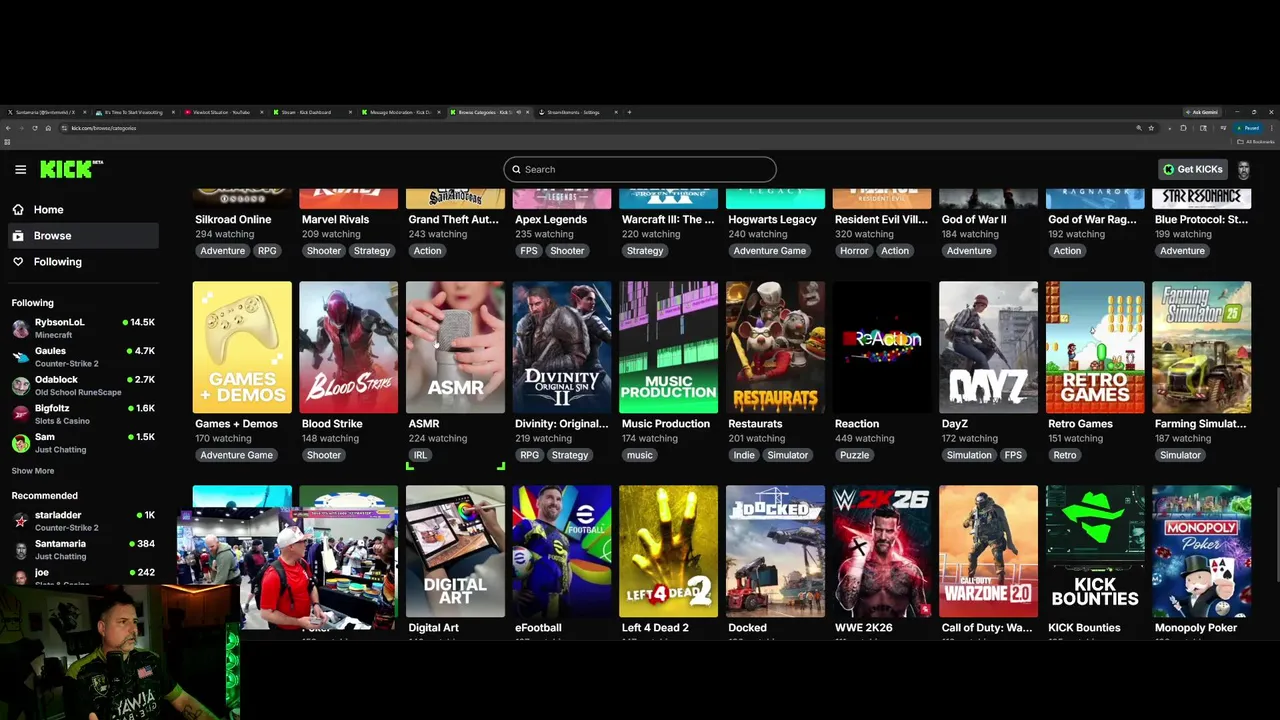
Task: Open Odablock channel avatar in sidebar
Action: point(20,386)
